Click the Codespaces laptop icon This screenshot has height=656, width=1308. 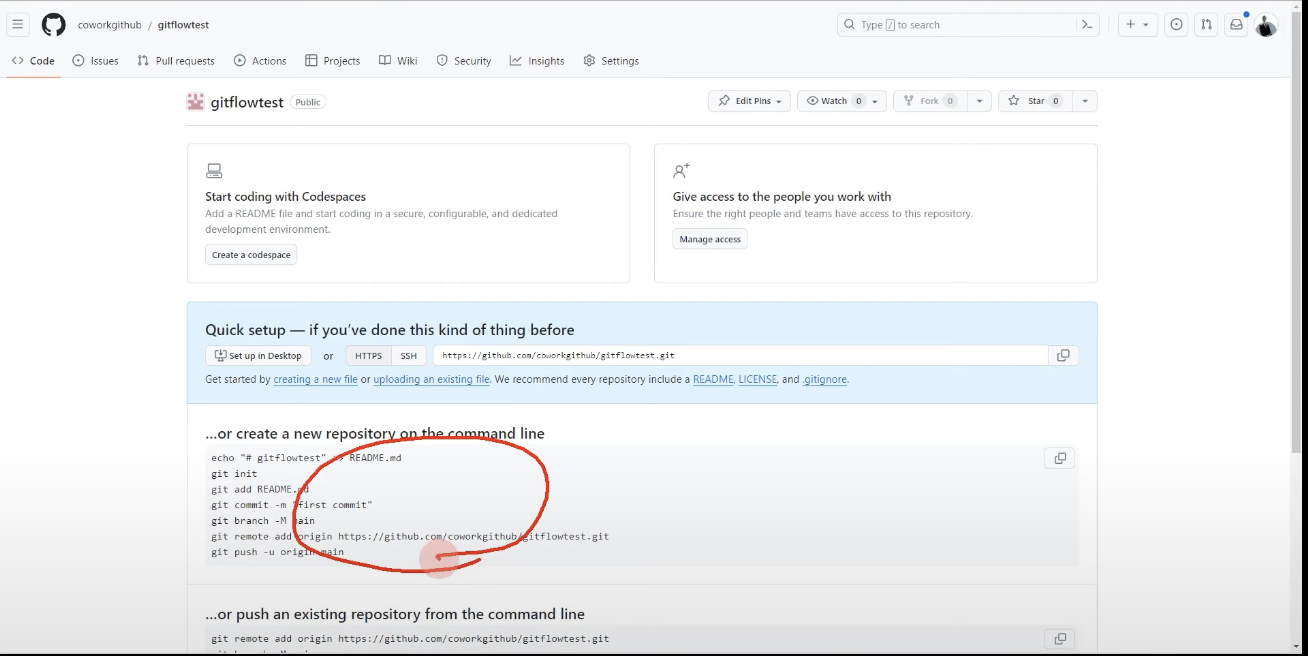click(x=214, y=171)
